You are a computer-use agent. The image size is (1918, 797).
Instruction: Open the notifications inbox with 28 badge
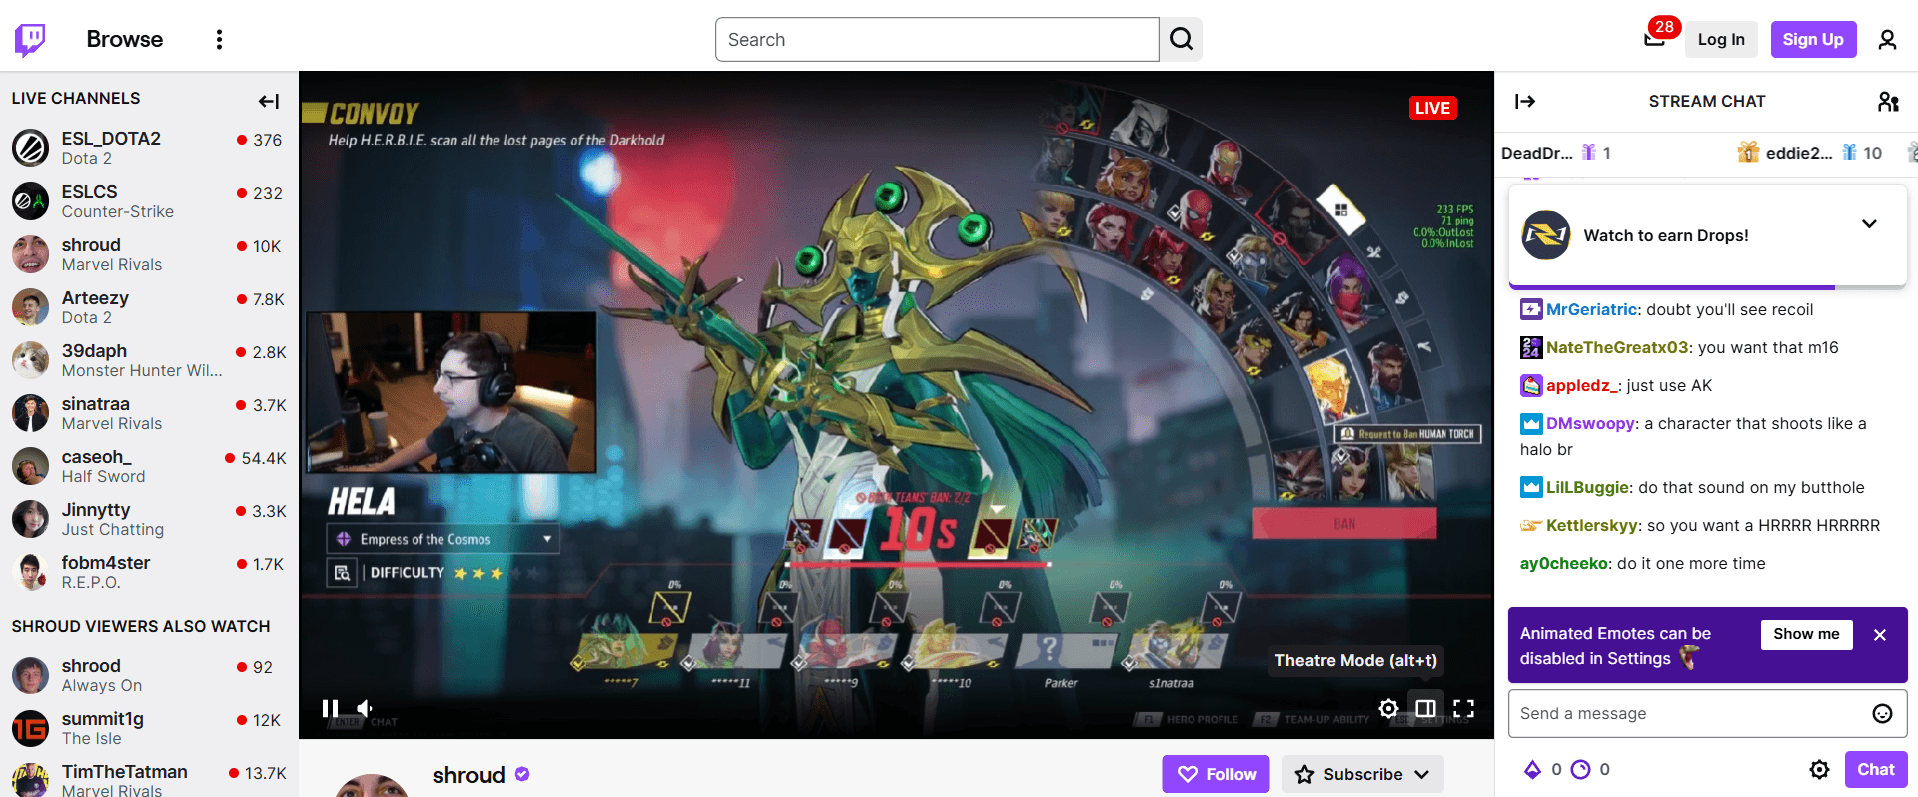pos(1655,38)
